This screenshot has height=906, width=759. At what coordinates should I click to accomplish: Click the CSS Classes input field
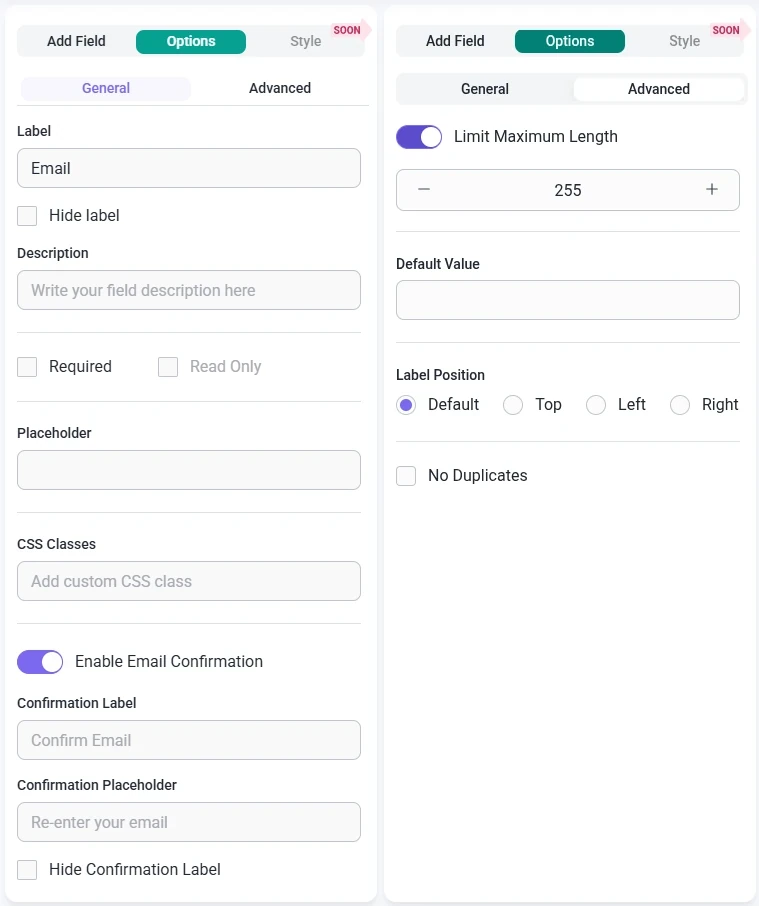(188, 581)
